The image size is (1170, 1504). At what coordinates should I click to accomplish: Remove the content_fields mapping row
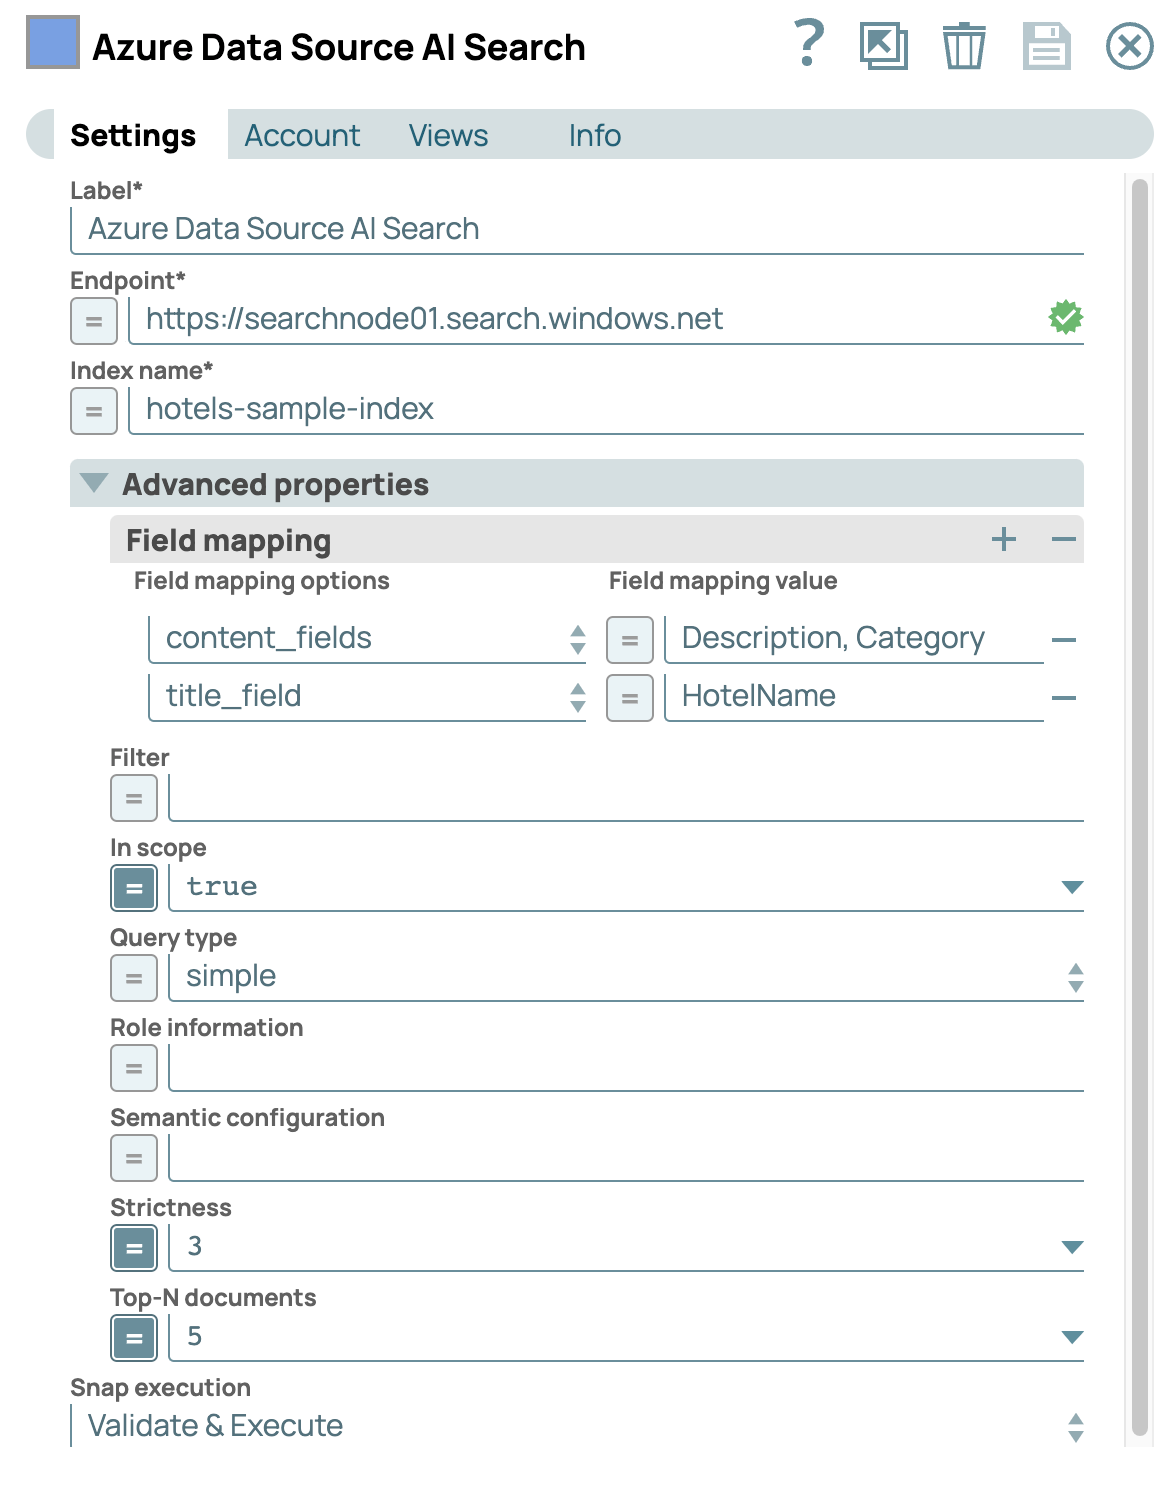pos(1064,640)
